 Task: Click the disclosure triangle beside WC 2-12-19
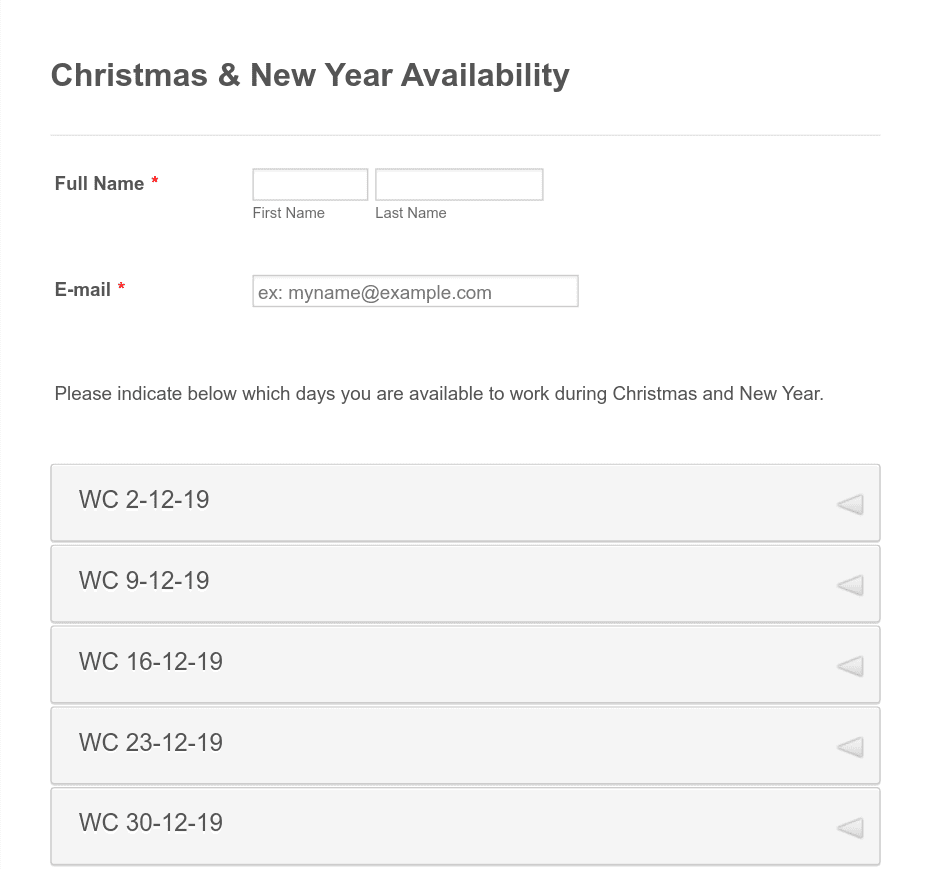pyautogui.click(x=849, y=505)
